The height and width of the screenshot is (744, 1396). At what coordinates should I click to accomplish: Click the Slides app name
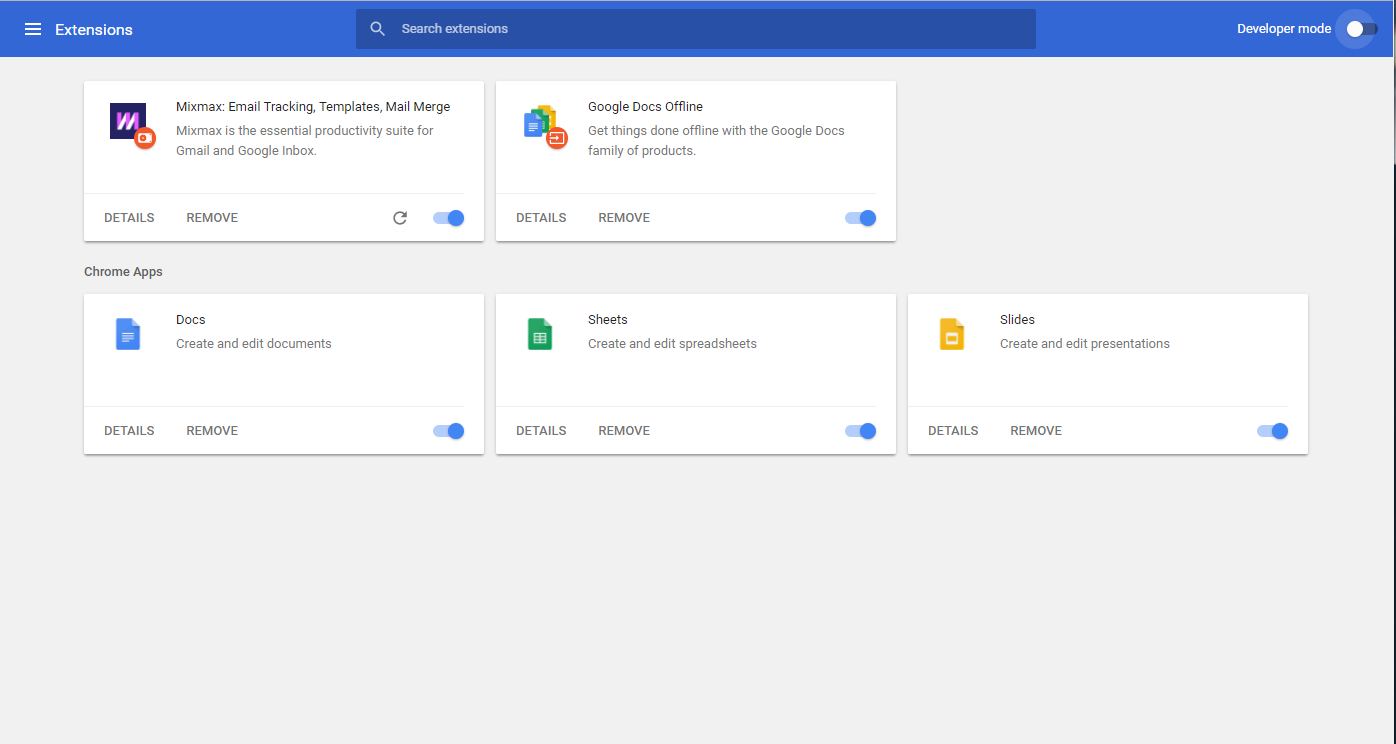(1017, 320)
